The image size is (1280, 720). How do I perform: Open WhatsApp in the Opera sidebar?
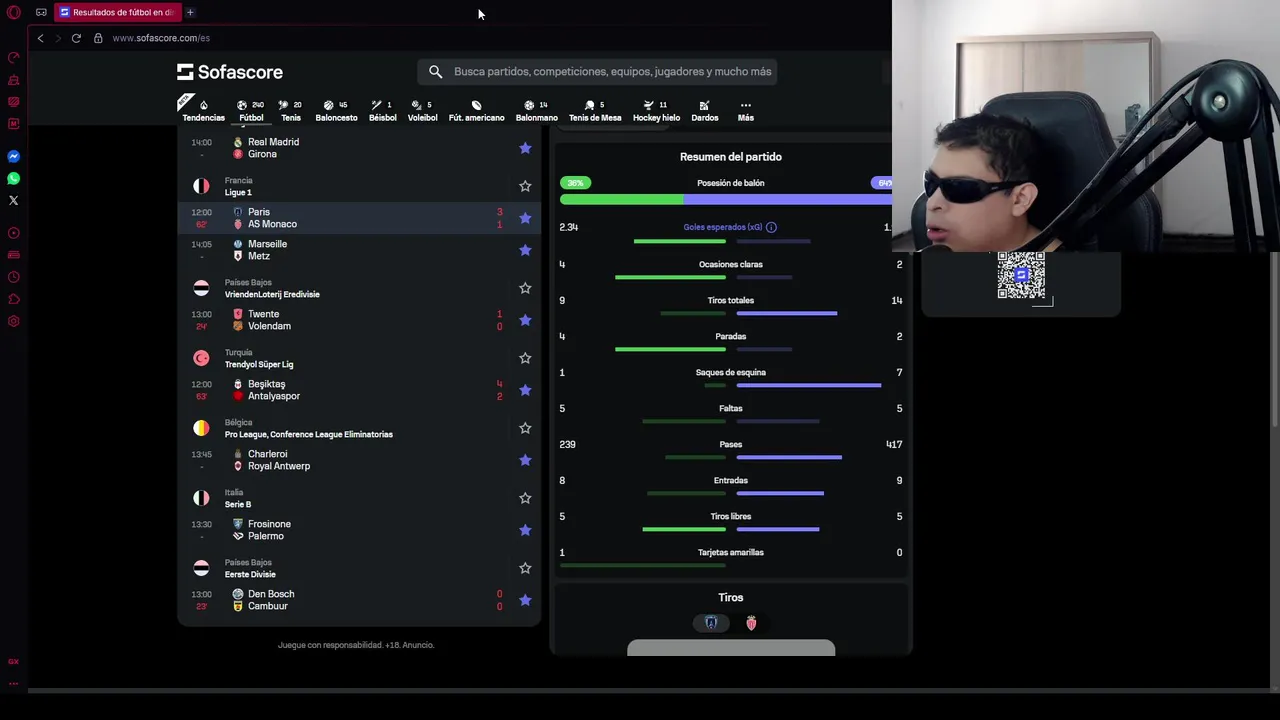(x=14, y=178)
